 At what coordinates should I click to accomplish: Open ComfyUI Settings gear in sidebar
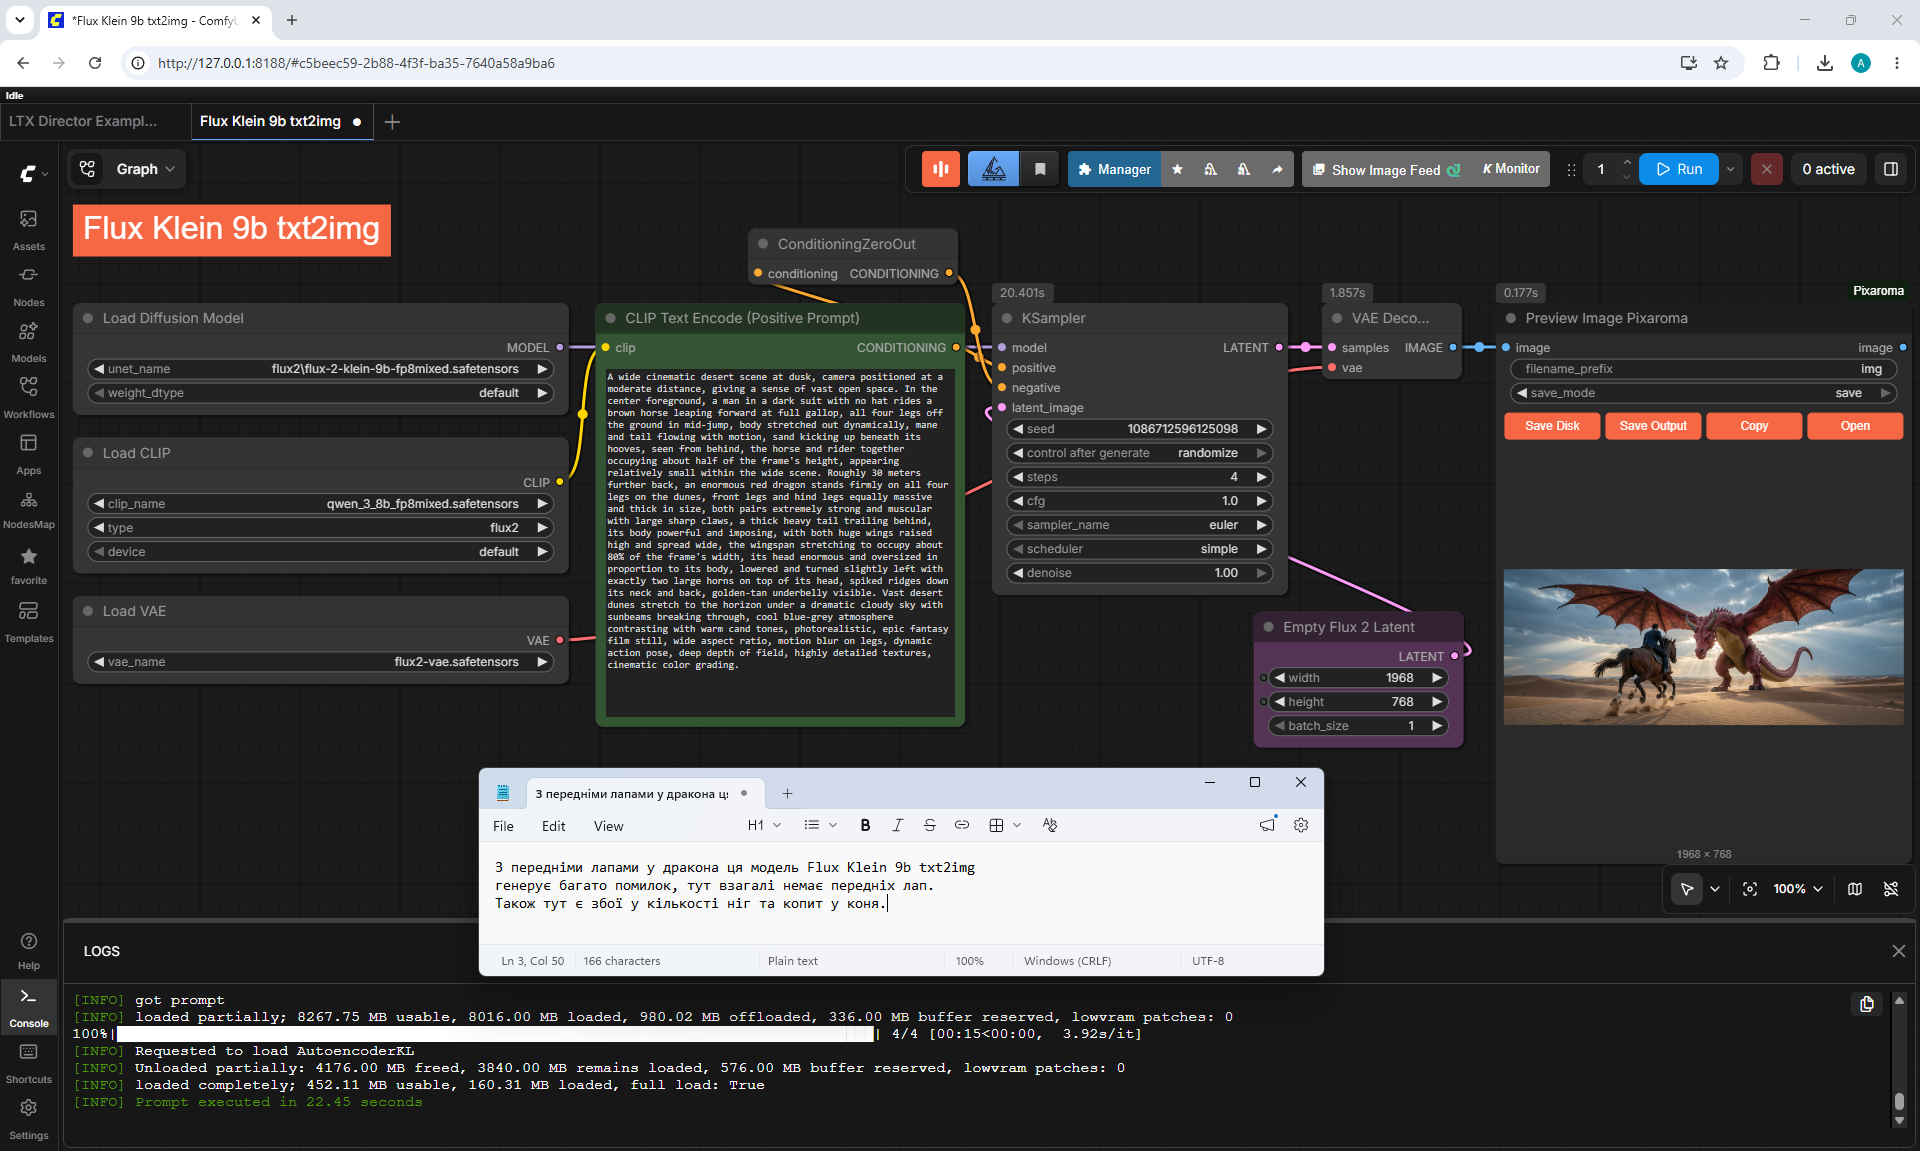(29, 1119)
